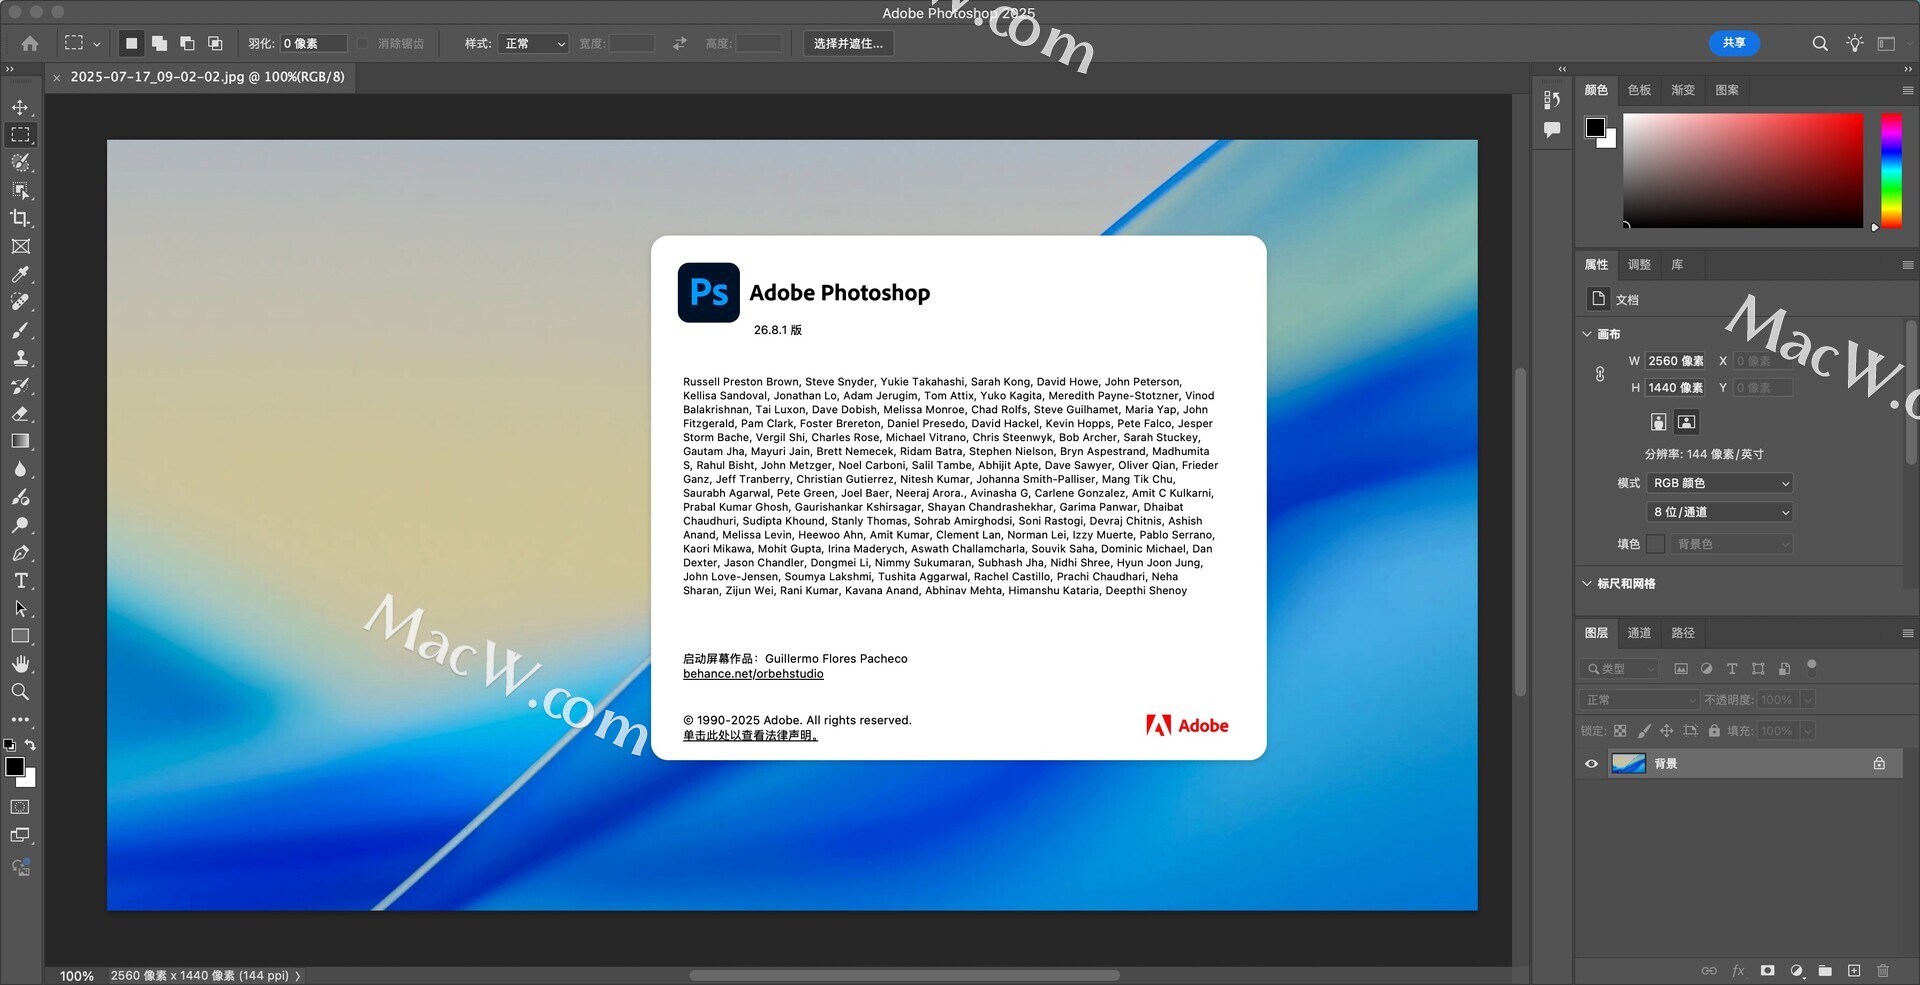Viewport: 1920px width, 985px height.
Task: Enable 'Intersect with selection' mode
Action: (215, 43)
